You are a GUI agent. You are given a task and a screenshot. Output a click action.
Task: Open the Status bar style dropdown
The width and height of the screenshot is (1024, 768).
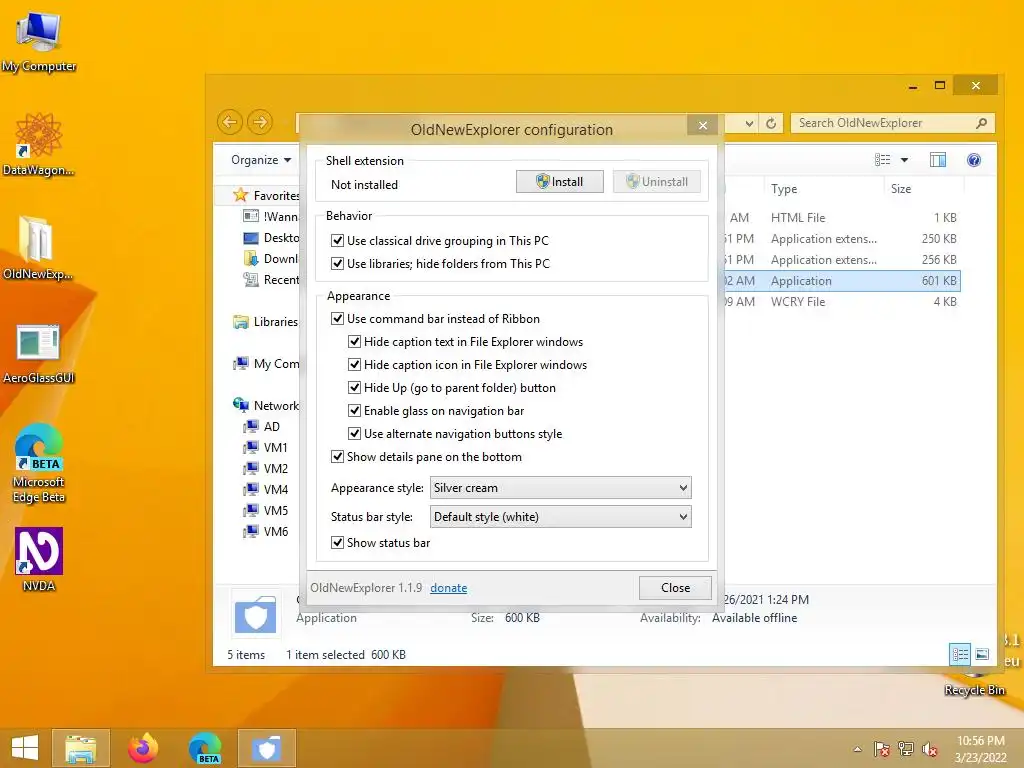pos(560,517)
